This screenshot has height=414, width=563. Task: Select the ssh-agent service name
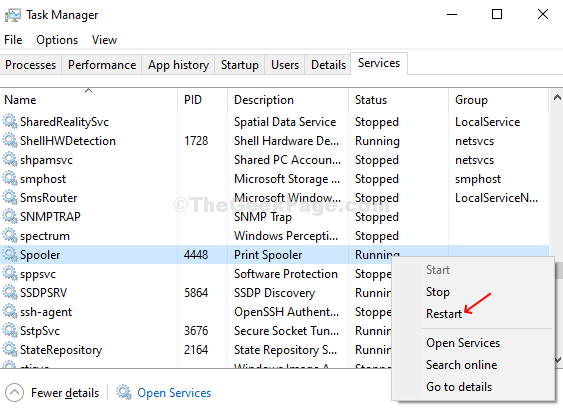[x=46, y=312]
